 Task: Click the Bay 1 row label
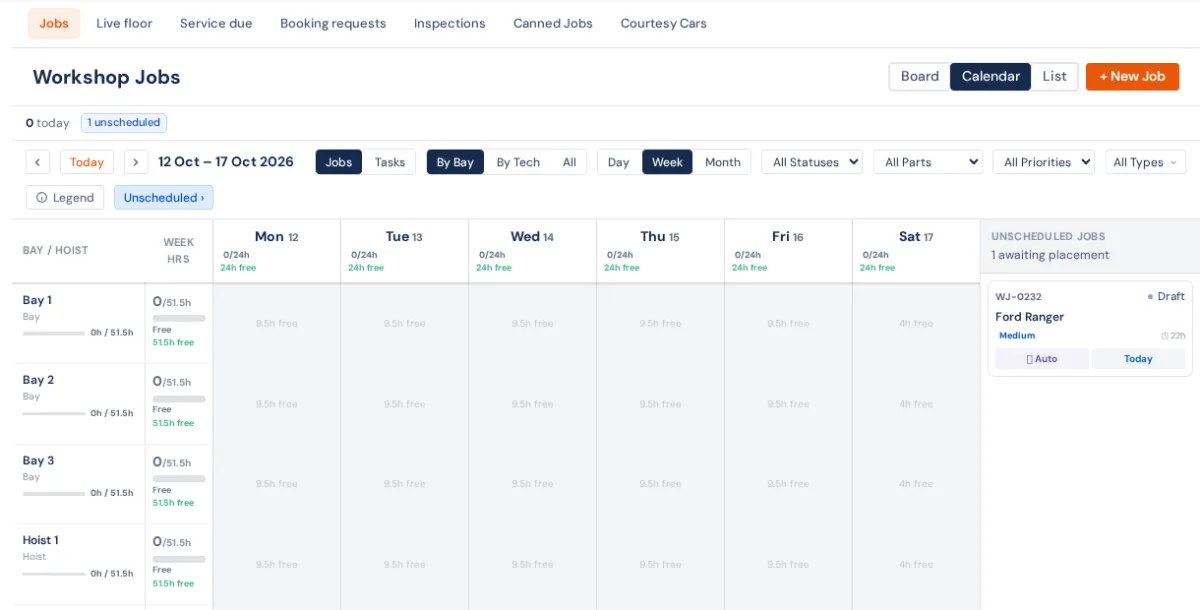(38, 300)
